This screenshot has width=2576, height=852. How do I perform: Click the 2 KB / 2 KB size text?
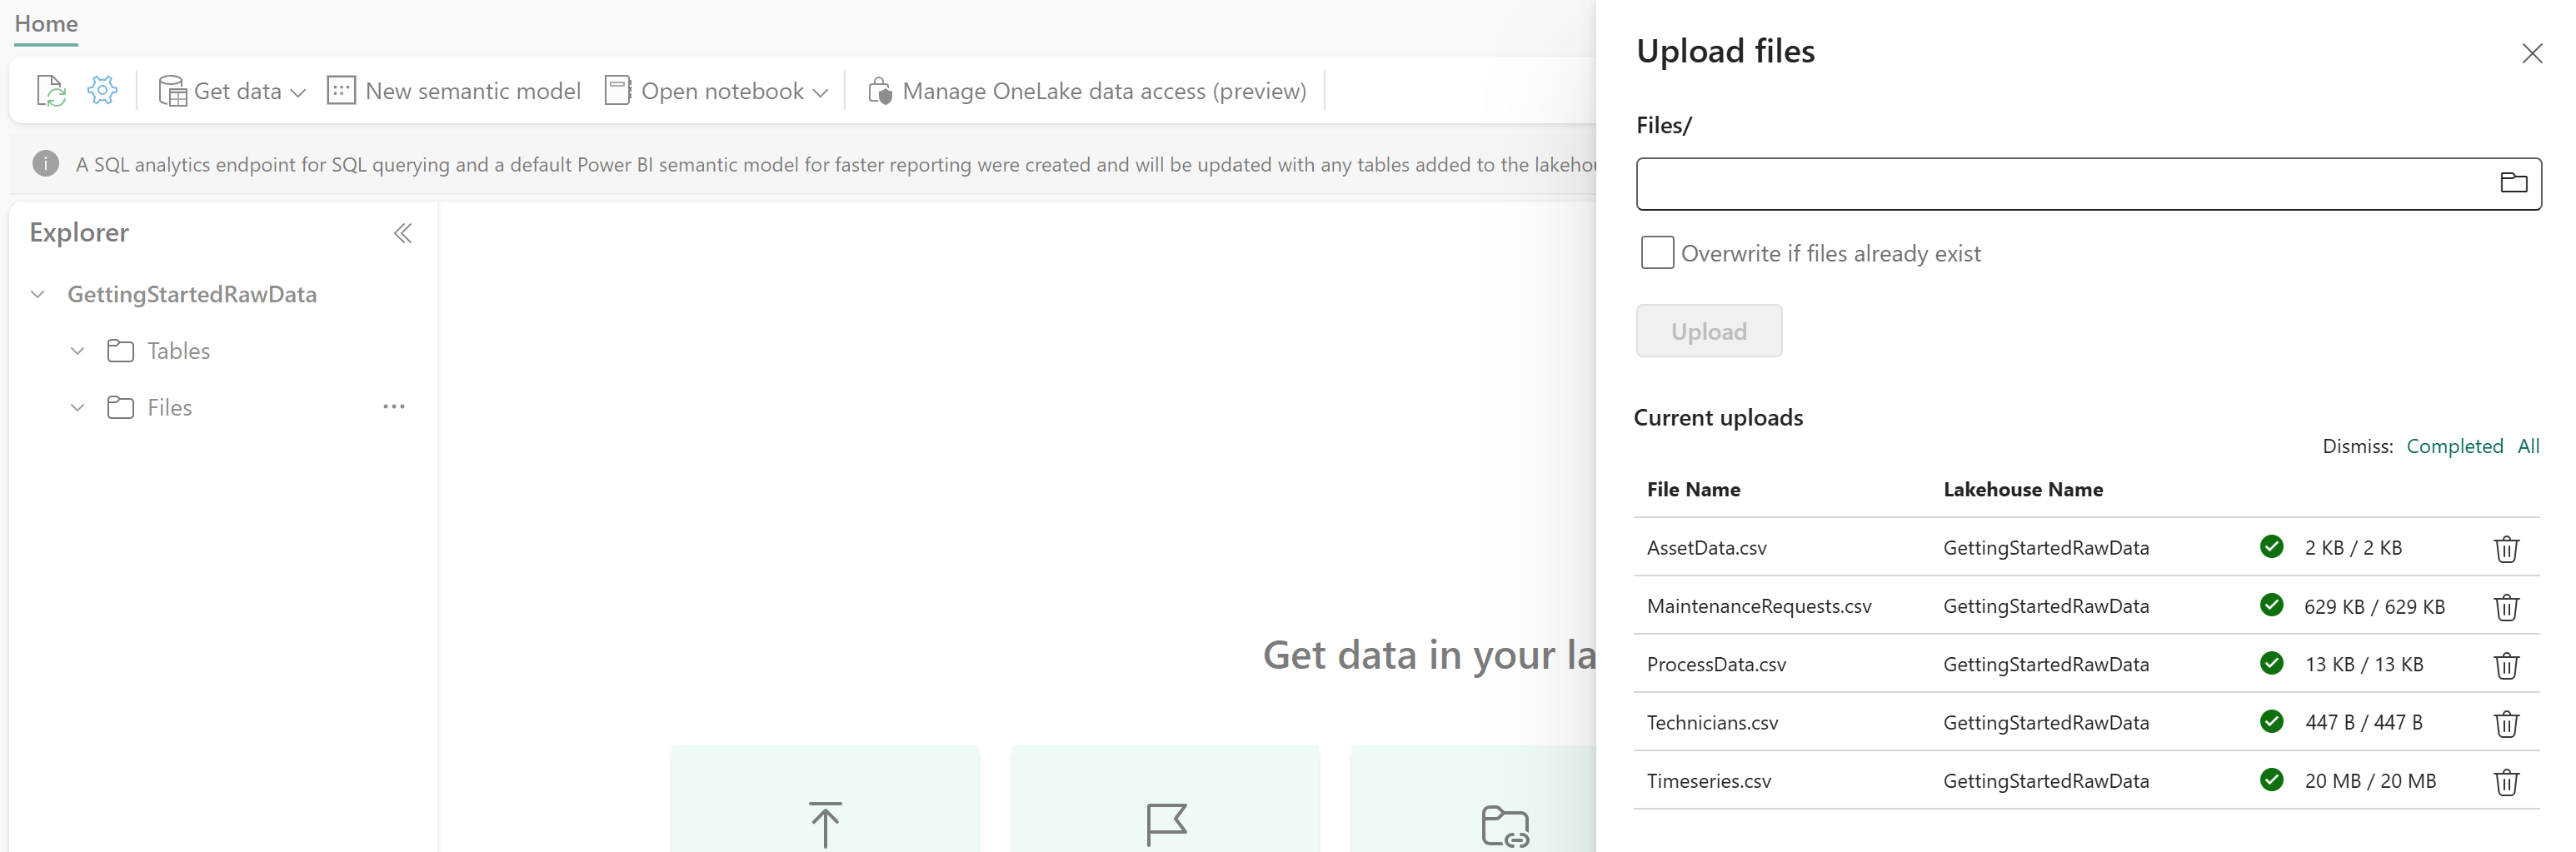click(x=2353, y=548)
